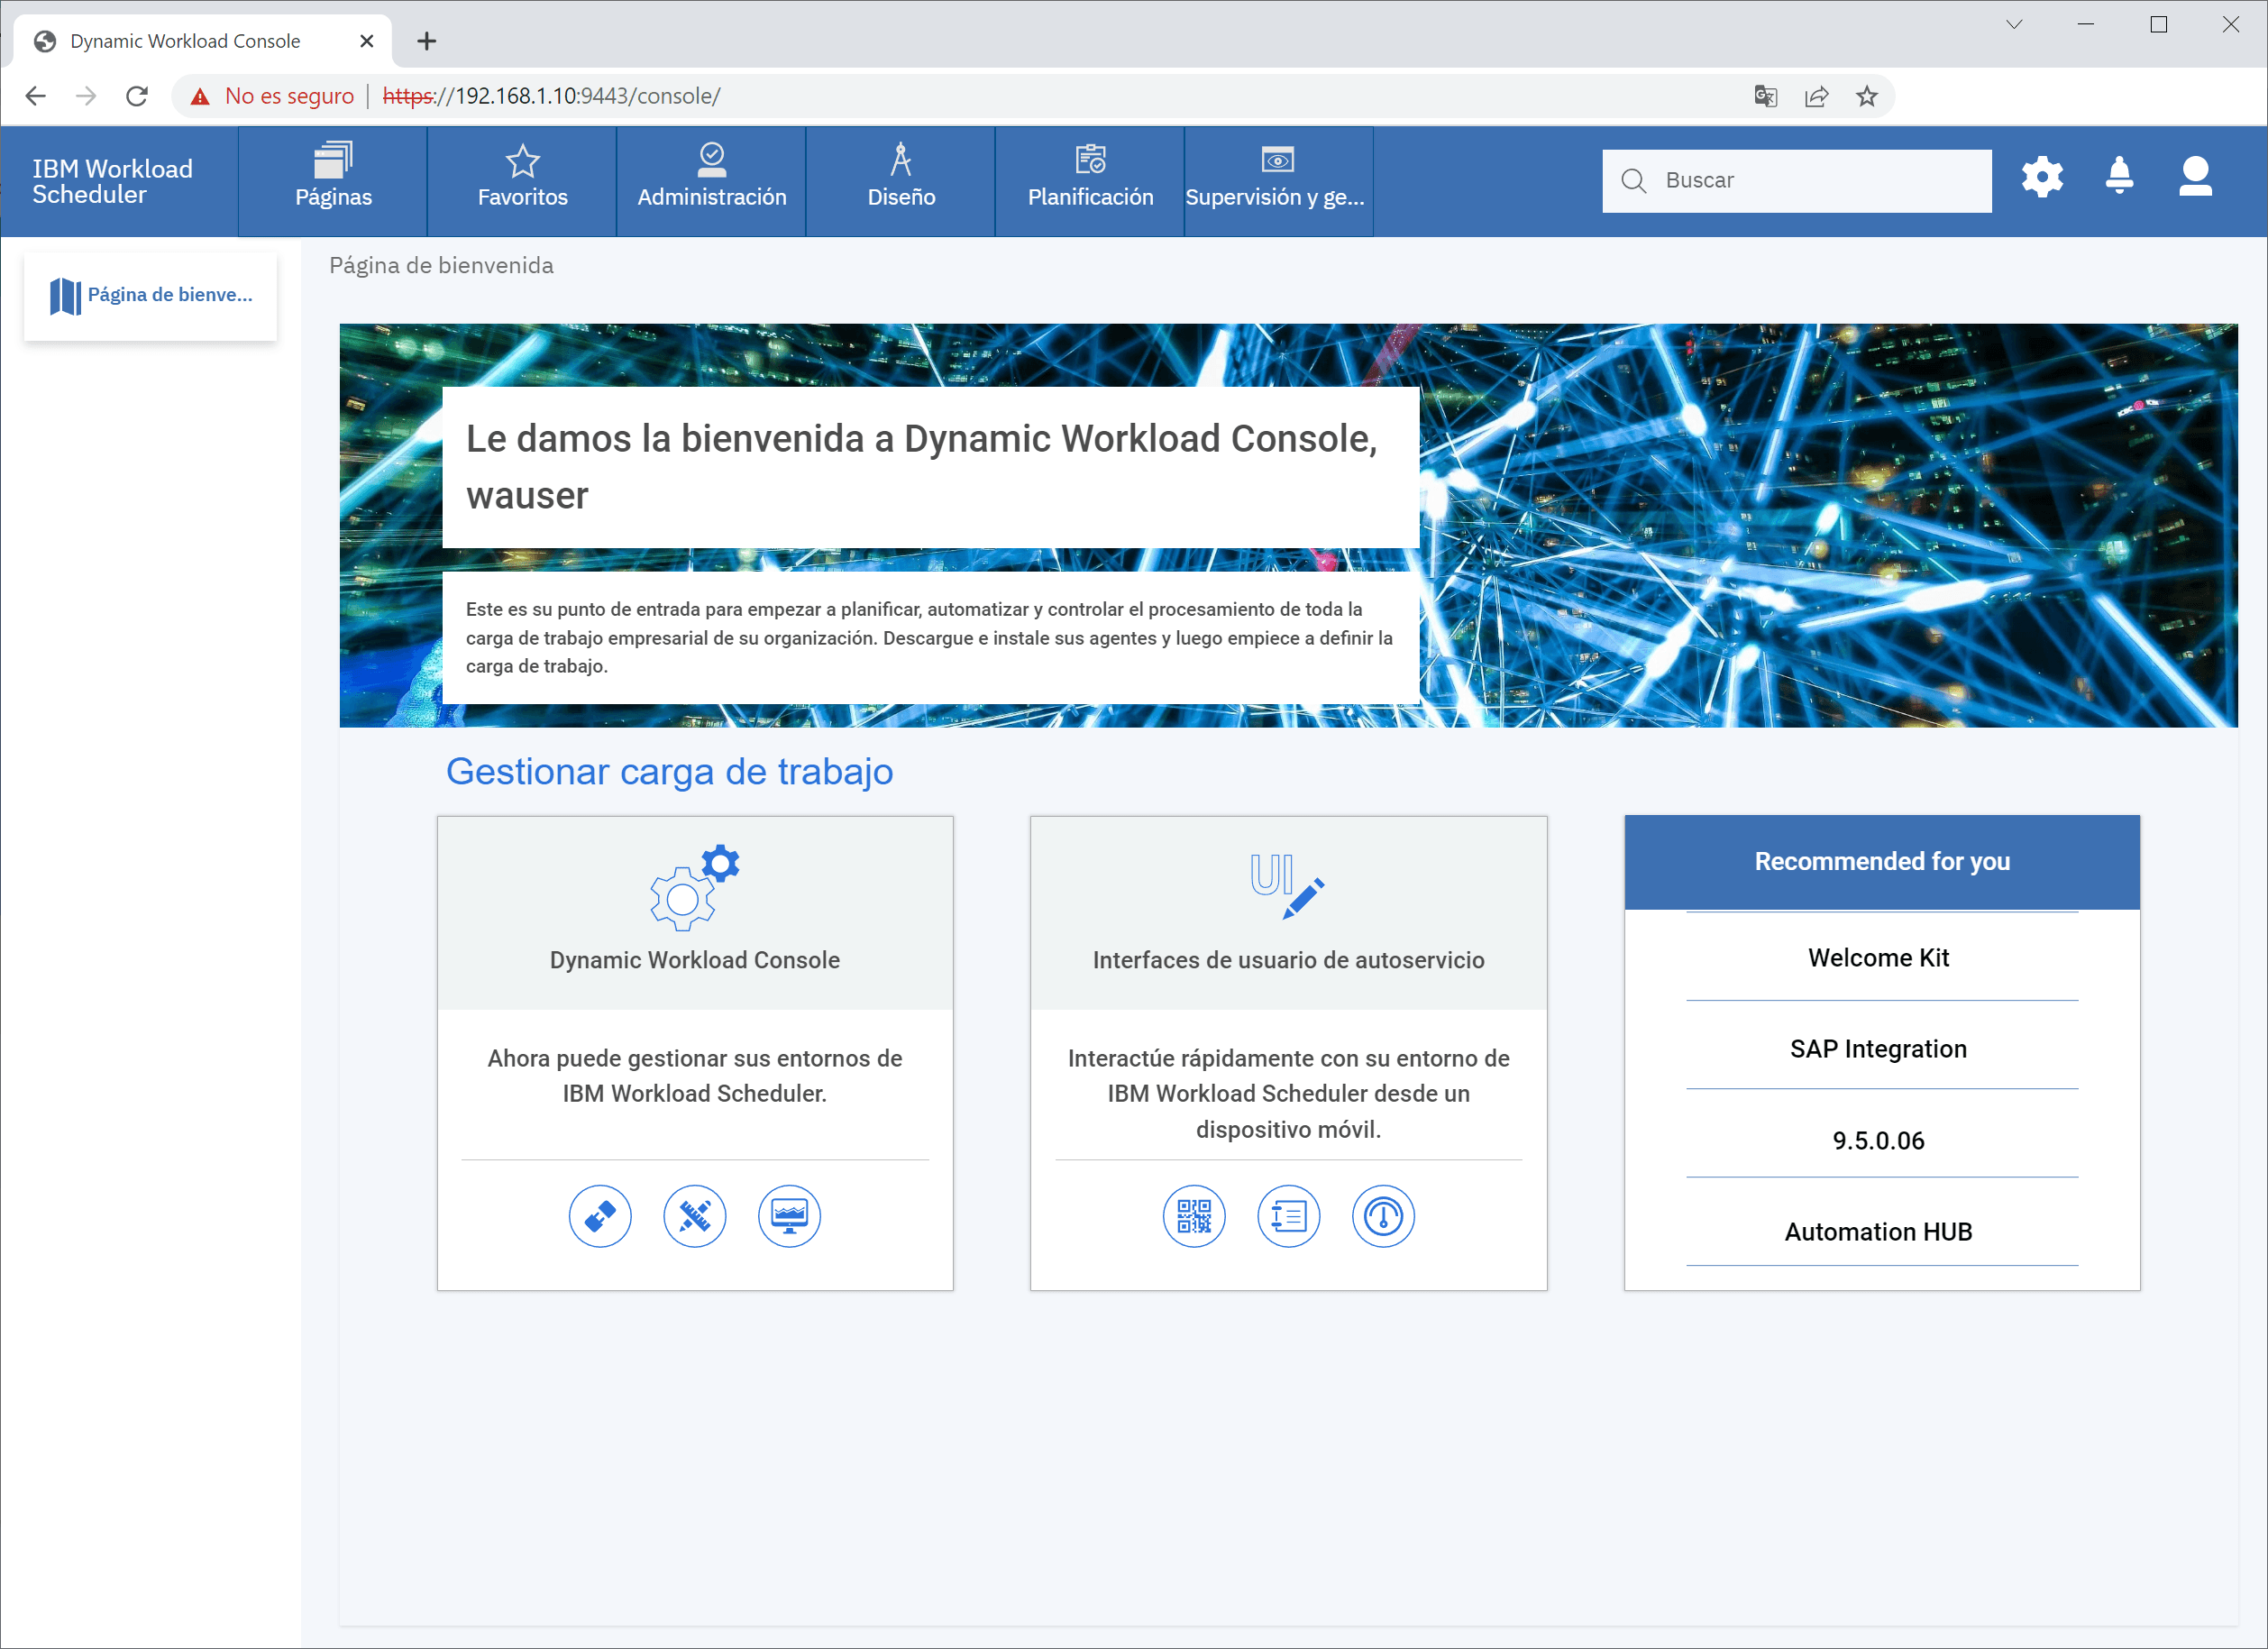Click the pencil and ruler design icon
Image resolution: width=2268 pixels, height=1649 pixels.
695,1216
